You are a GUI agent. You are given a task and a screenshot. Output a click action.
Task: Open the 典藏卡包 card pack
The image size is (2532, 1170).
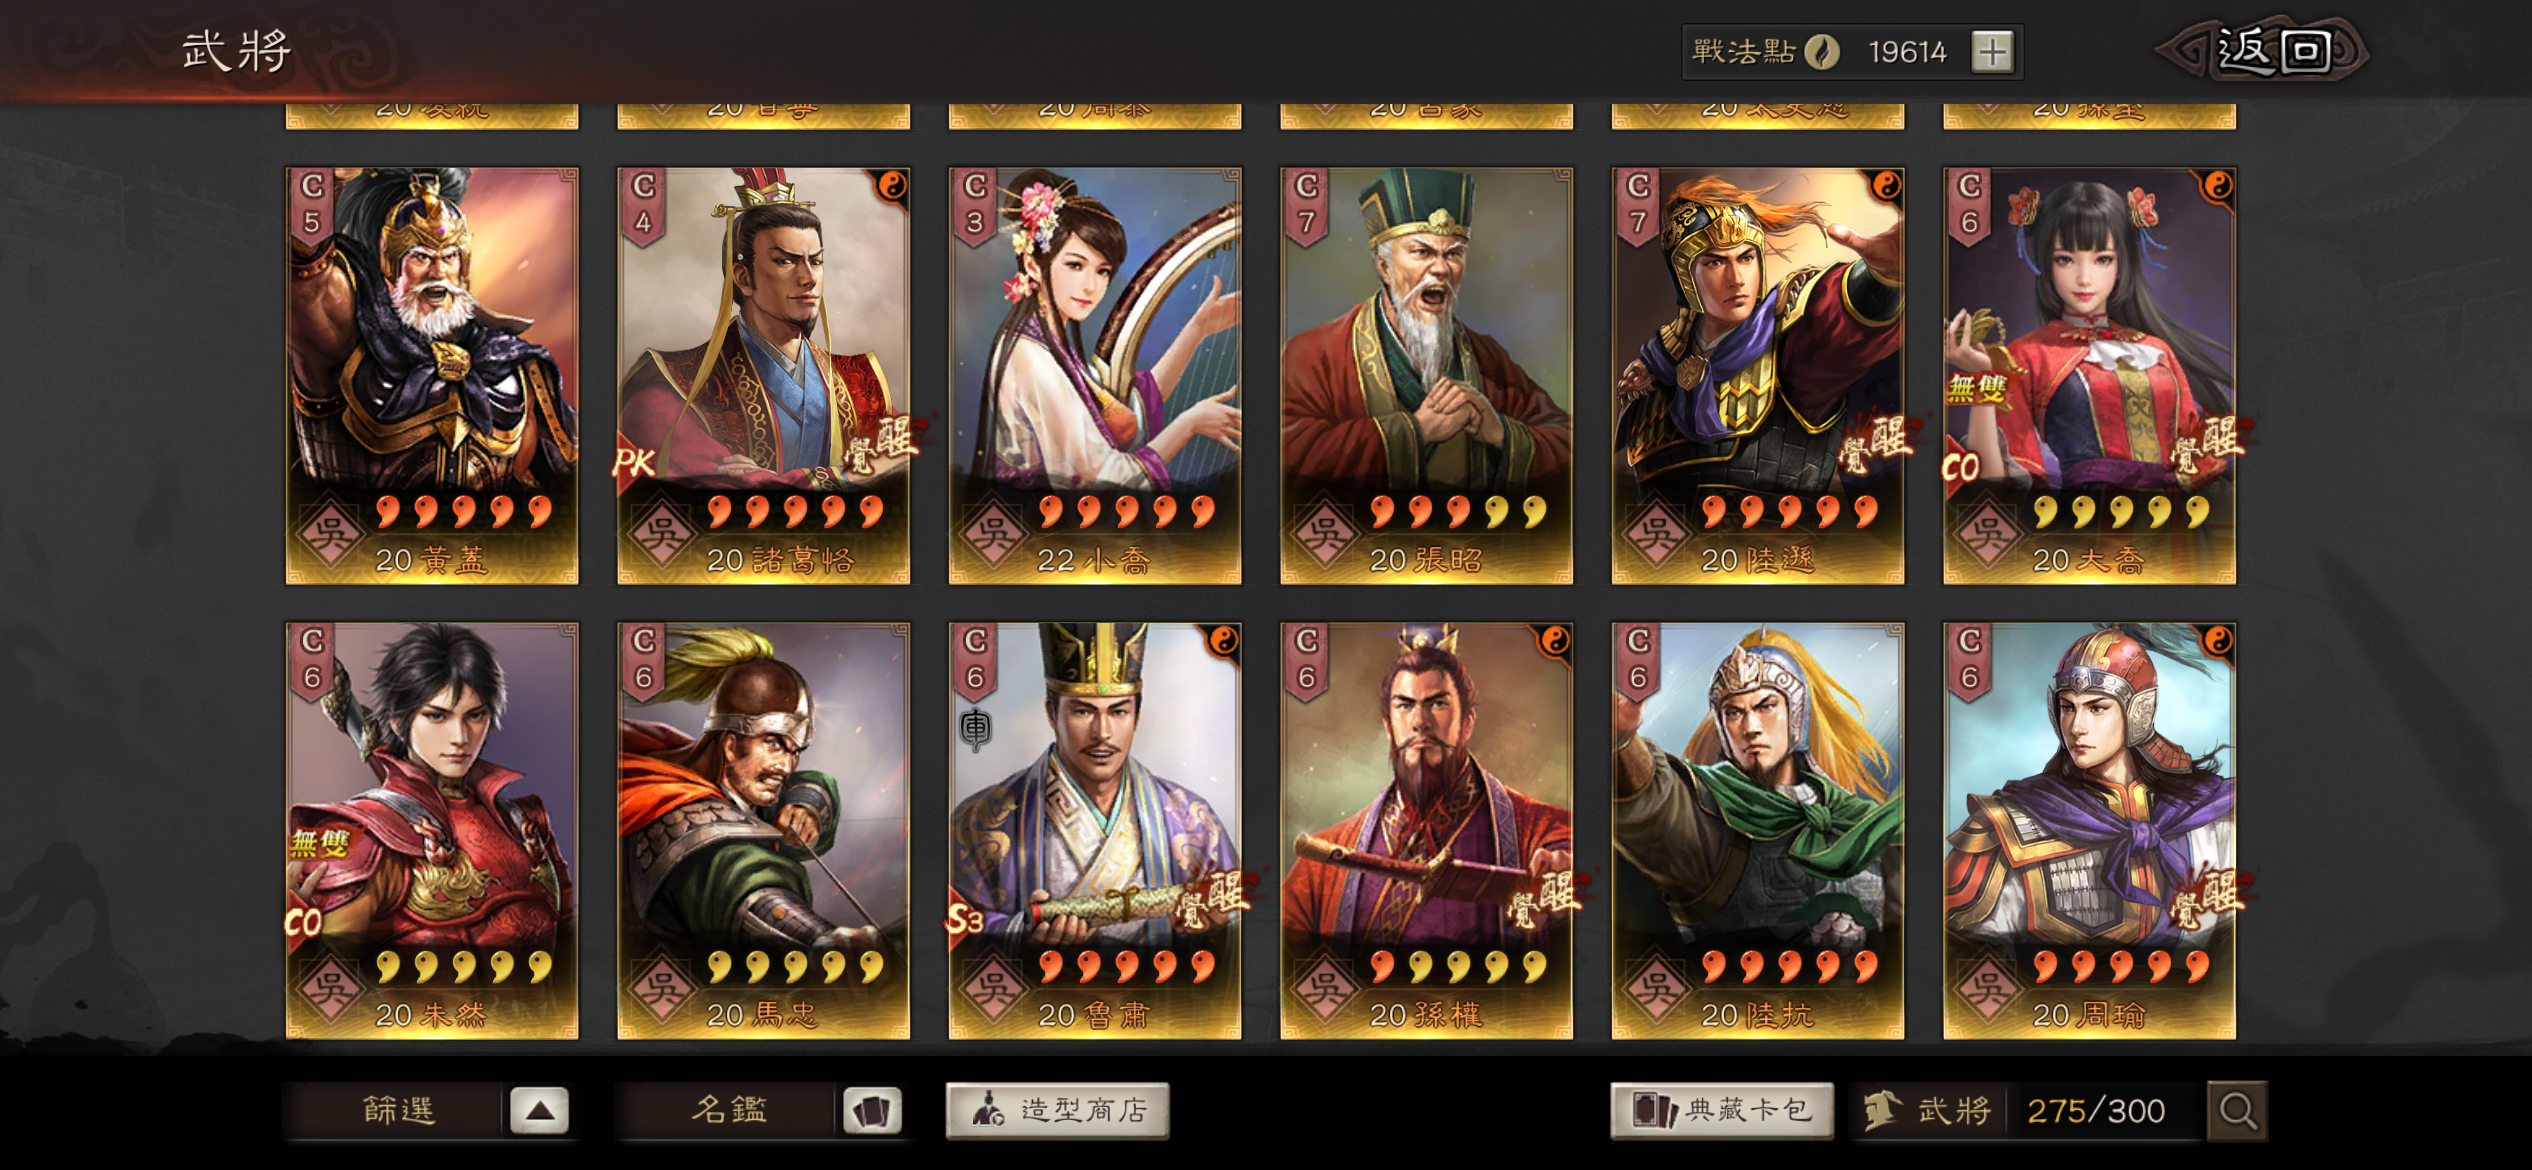coord(1722,1111)
